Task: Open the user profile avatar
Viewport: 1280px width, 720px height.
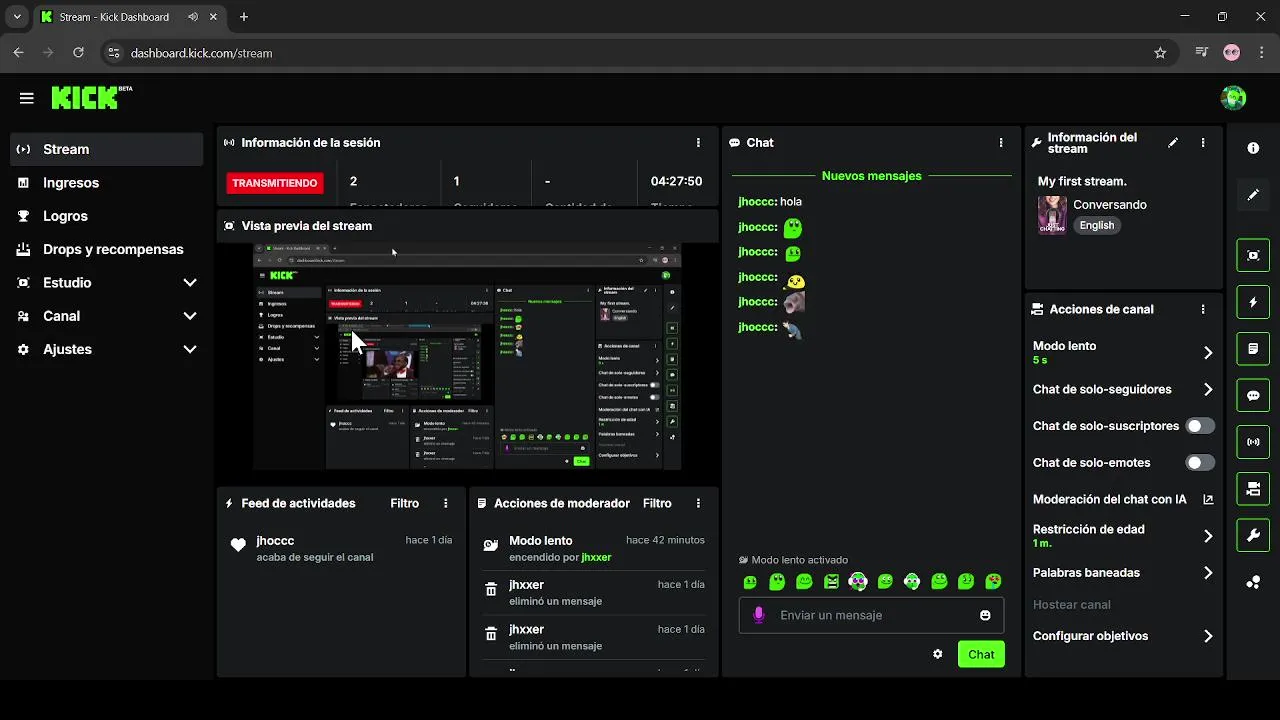Action: coord(1233,97)
